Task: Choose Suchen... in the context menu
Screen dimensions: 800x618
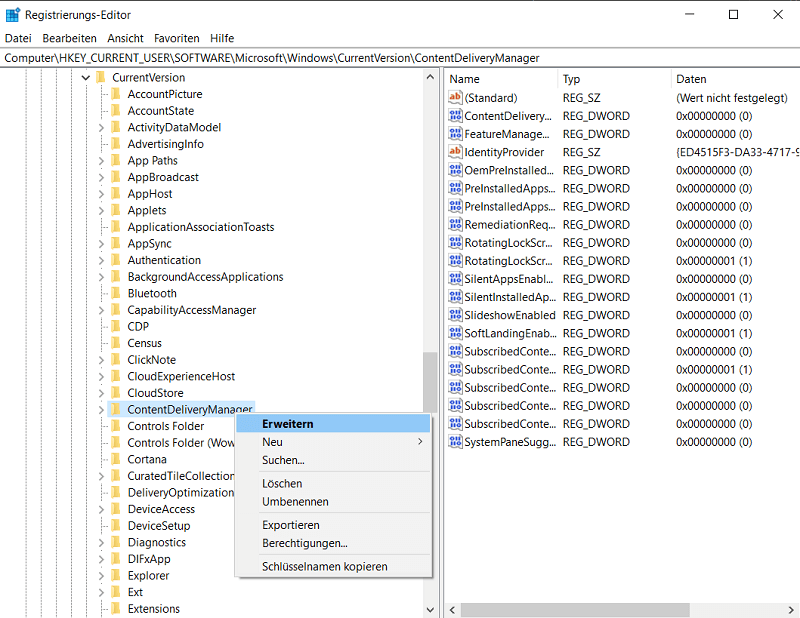Action: point(333,460)
